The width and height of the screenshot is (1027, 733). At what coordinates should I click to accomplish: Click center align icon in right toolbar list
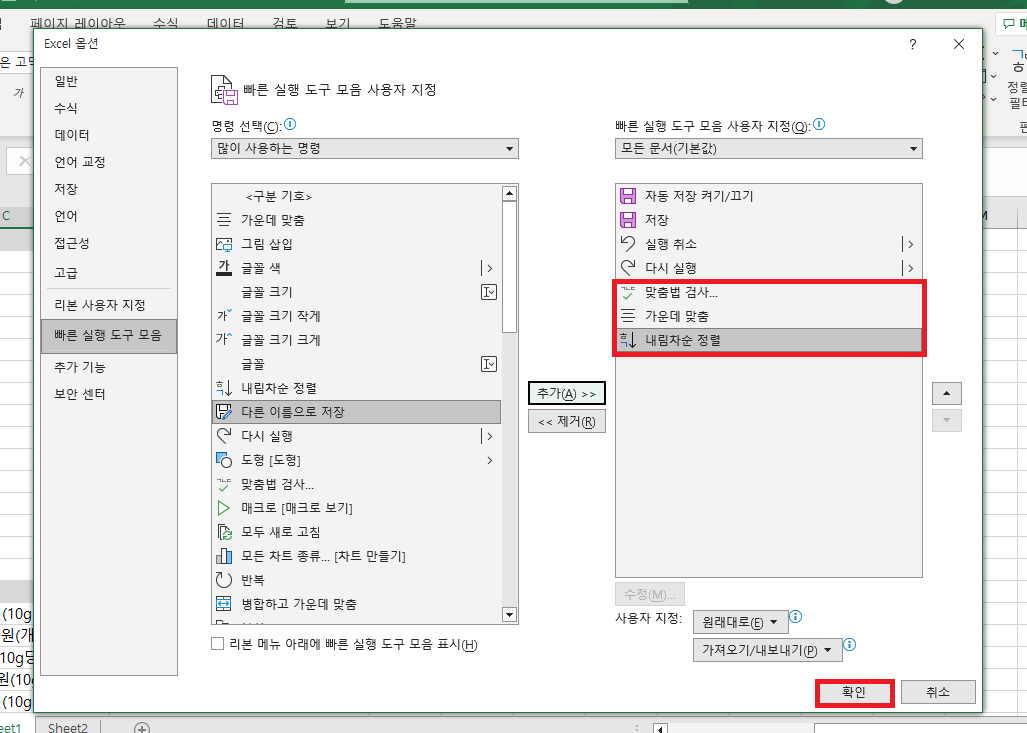tap(627, 316)
